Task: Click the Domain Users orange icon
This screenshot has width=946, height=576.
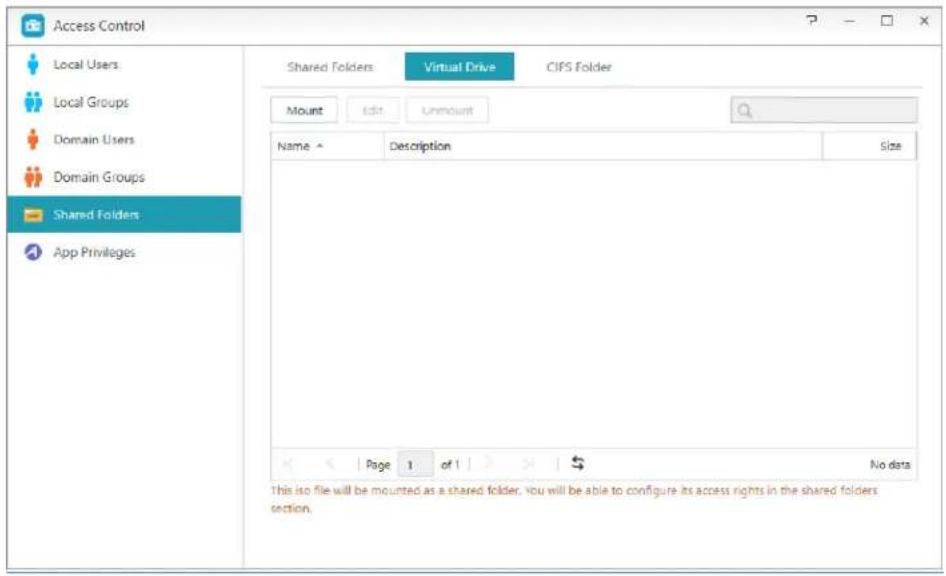Action: (33, 139)
